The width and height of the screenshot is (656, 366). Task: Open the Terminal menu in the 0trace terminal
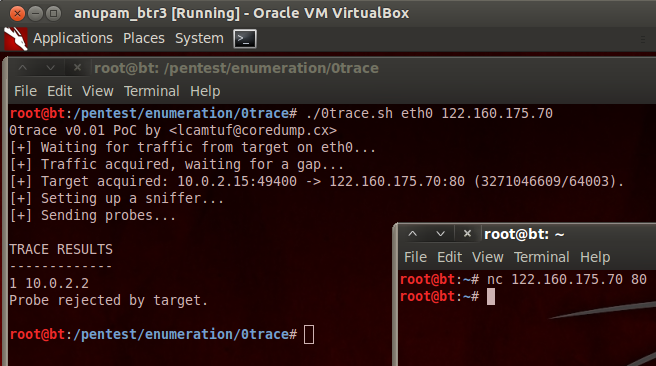coord(152,91)
